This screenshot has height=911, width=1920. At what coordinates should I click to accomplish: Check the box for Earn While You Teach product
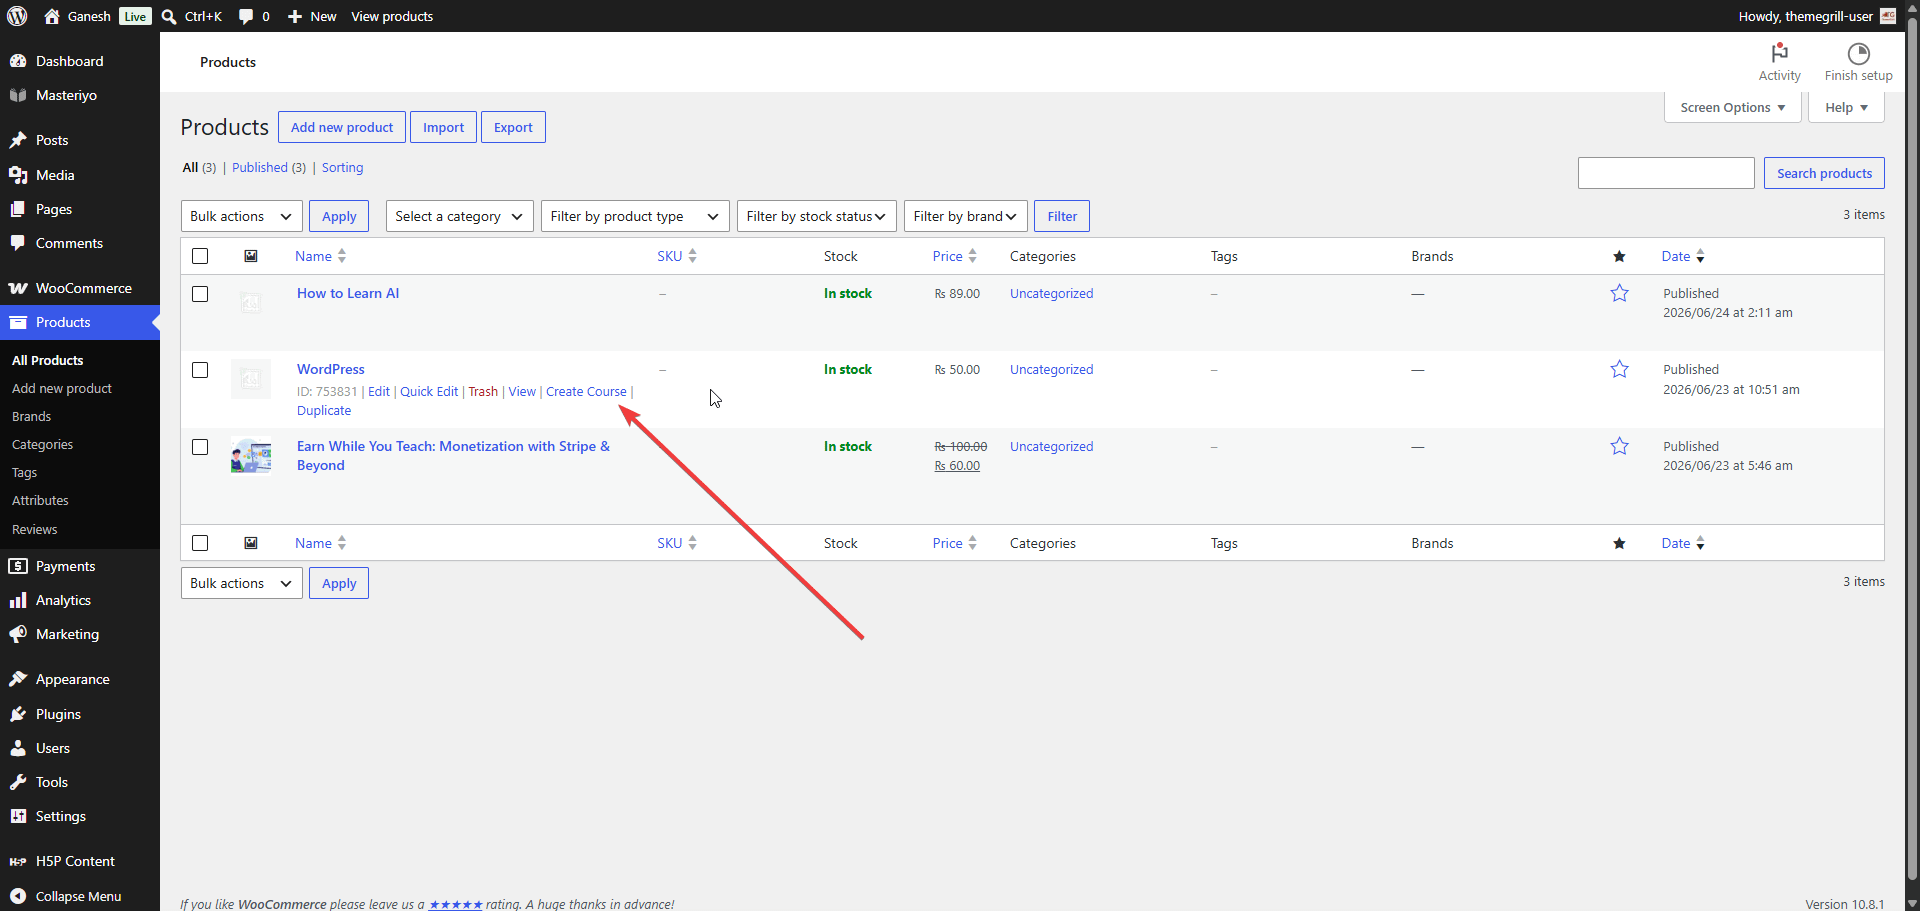click(200, 447)
